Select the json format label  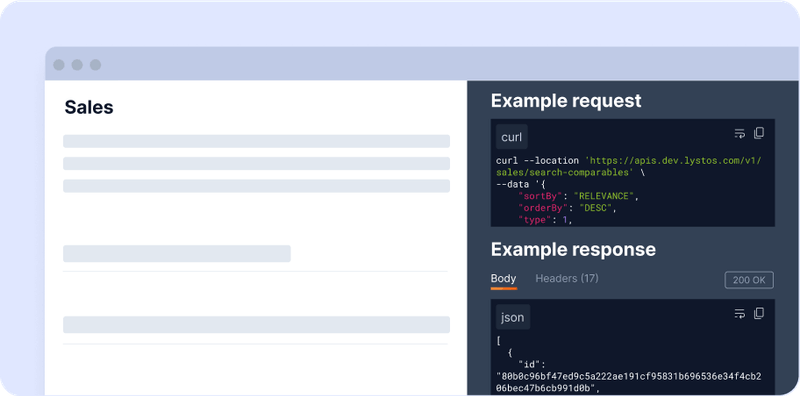click(513, 317)
